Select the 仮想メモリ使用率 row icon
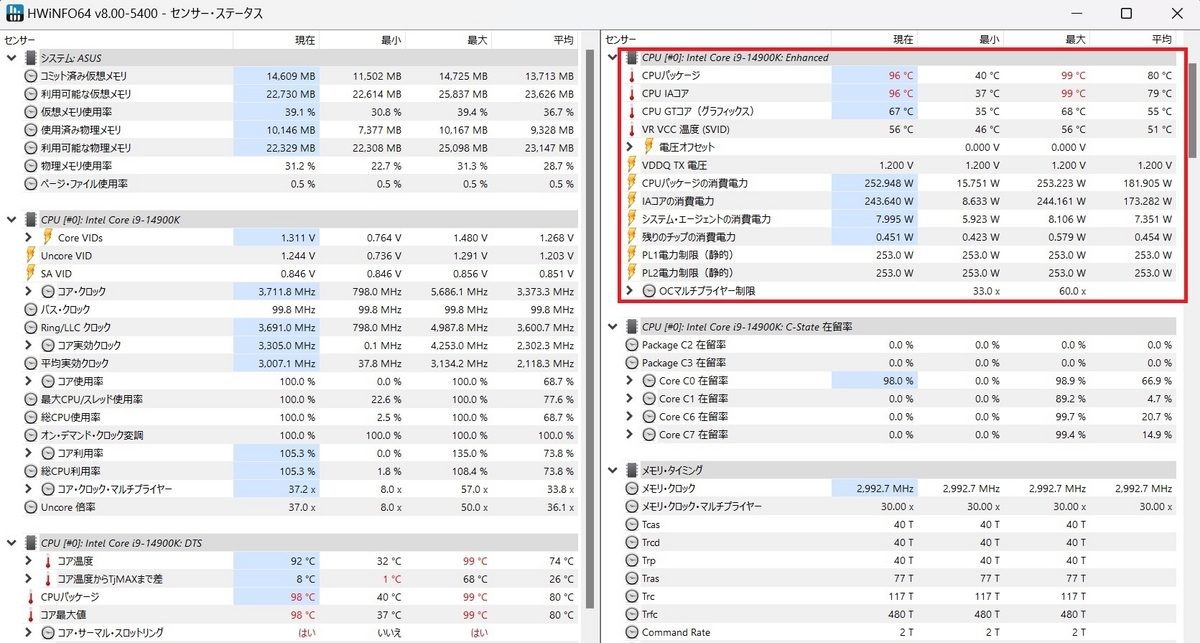 31,112
